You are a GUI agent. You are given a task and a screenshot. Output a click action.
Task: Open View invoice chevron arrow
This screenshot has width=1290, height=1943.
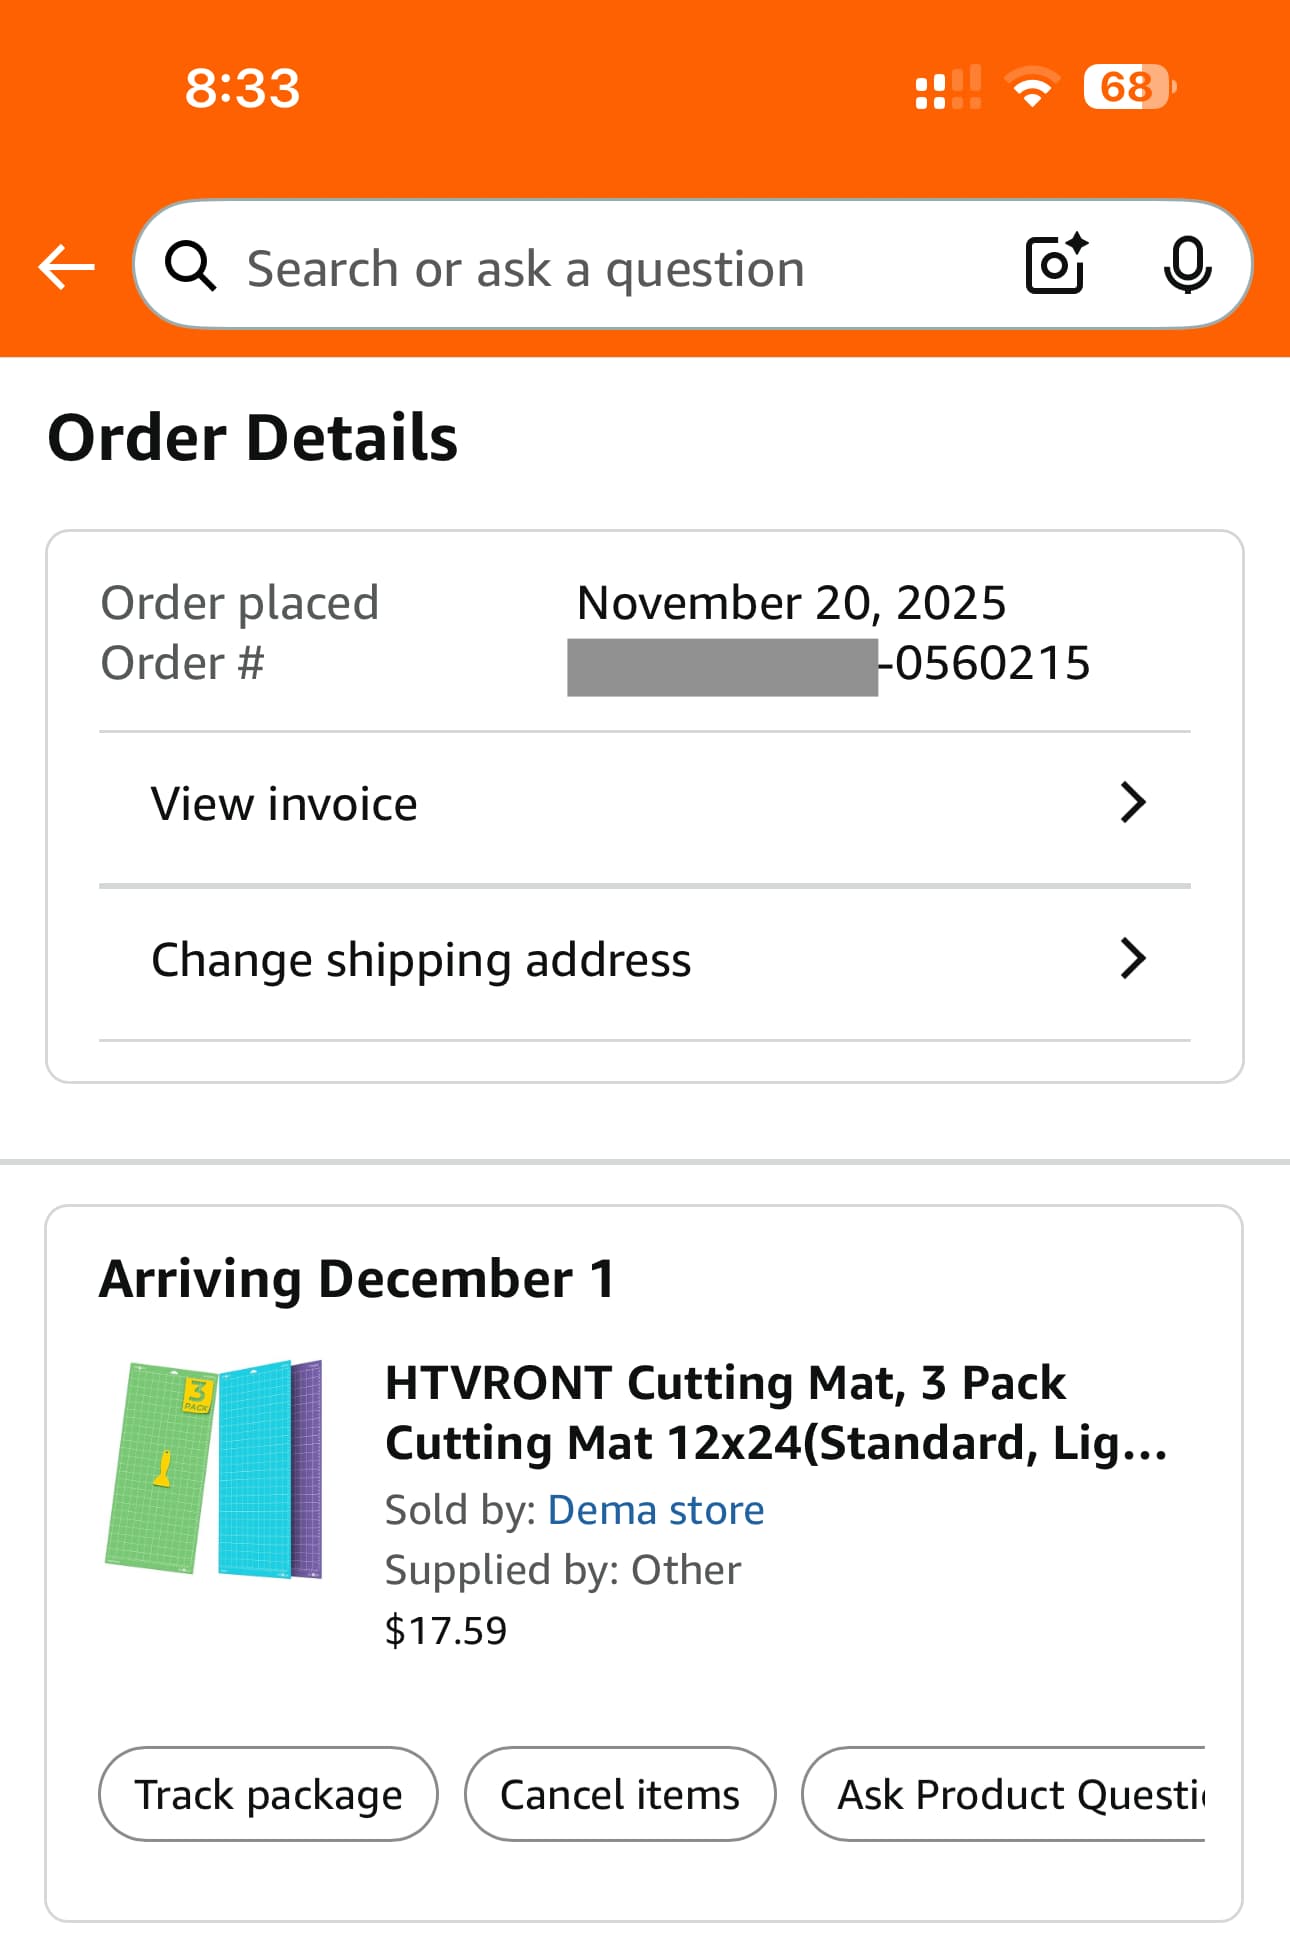1132,803
